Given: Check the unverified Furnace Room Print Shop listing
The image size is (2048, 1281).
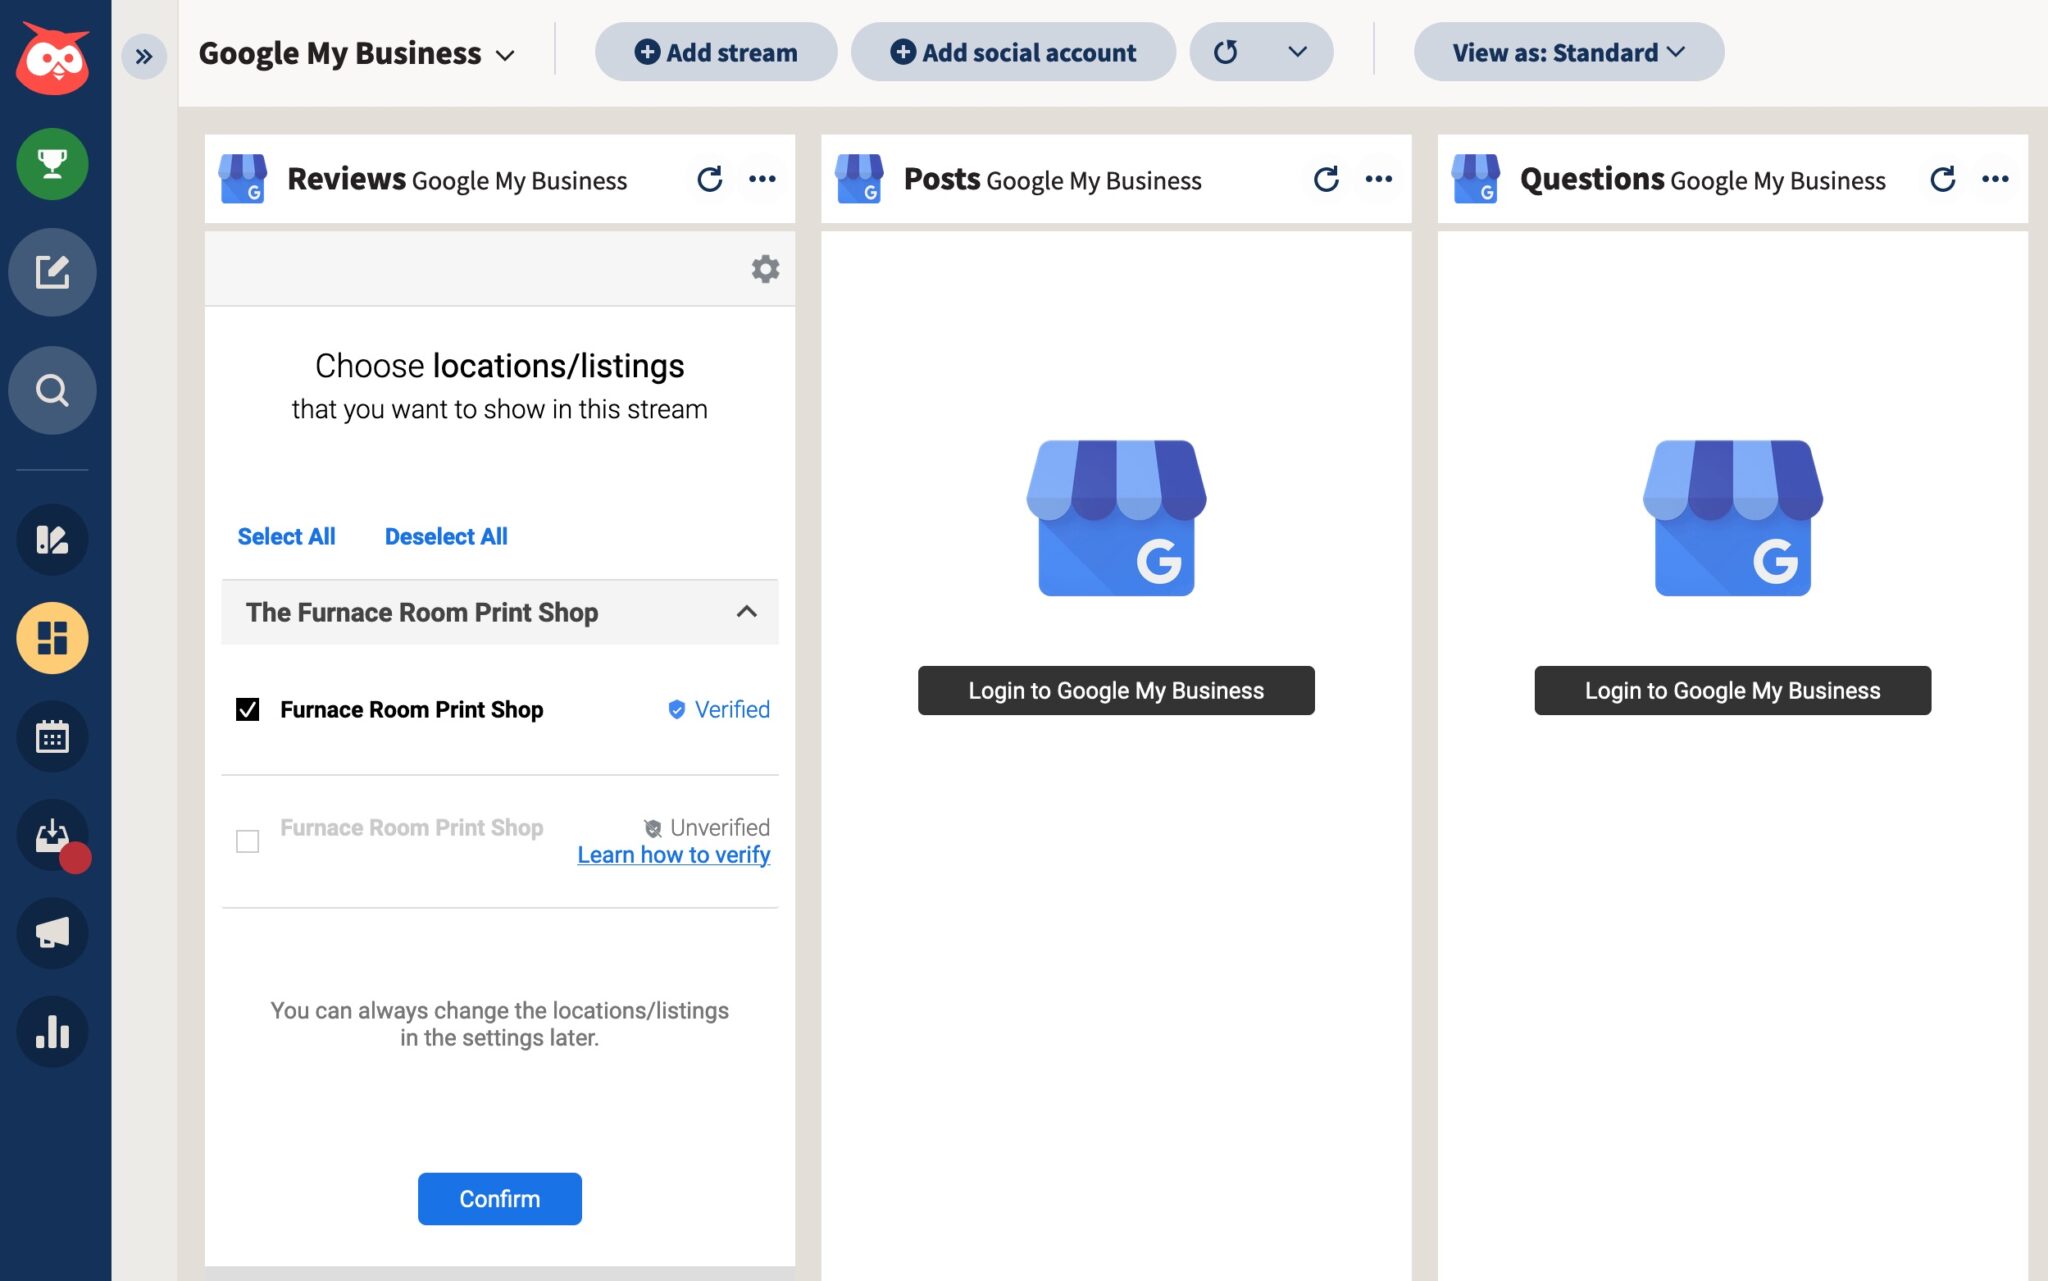Looking at the screenshot, I should (x=247, y=841).
